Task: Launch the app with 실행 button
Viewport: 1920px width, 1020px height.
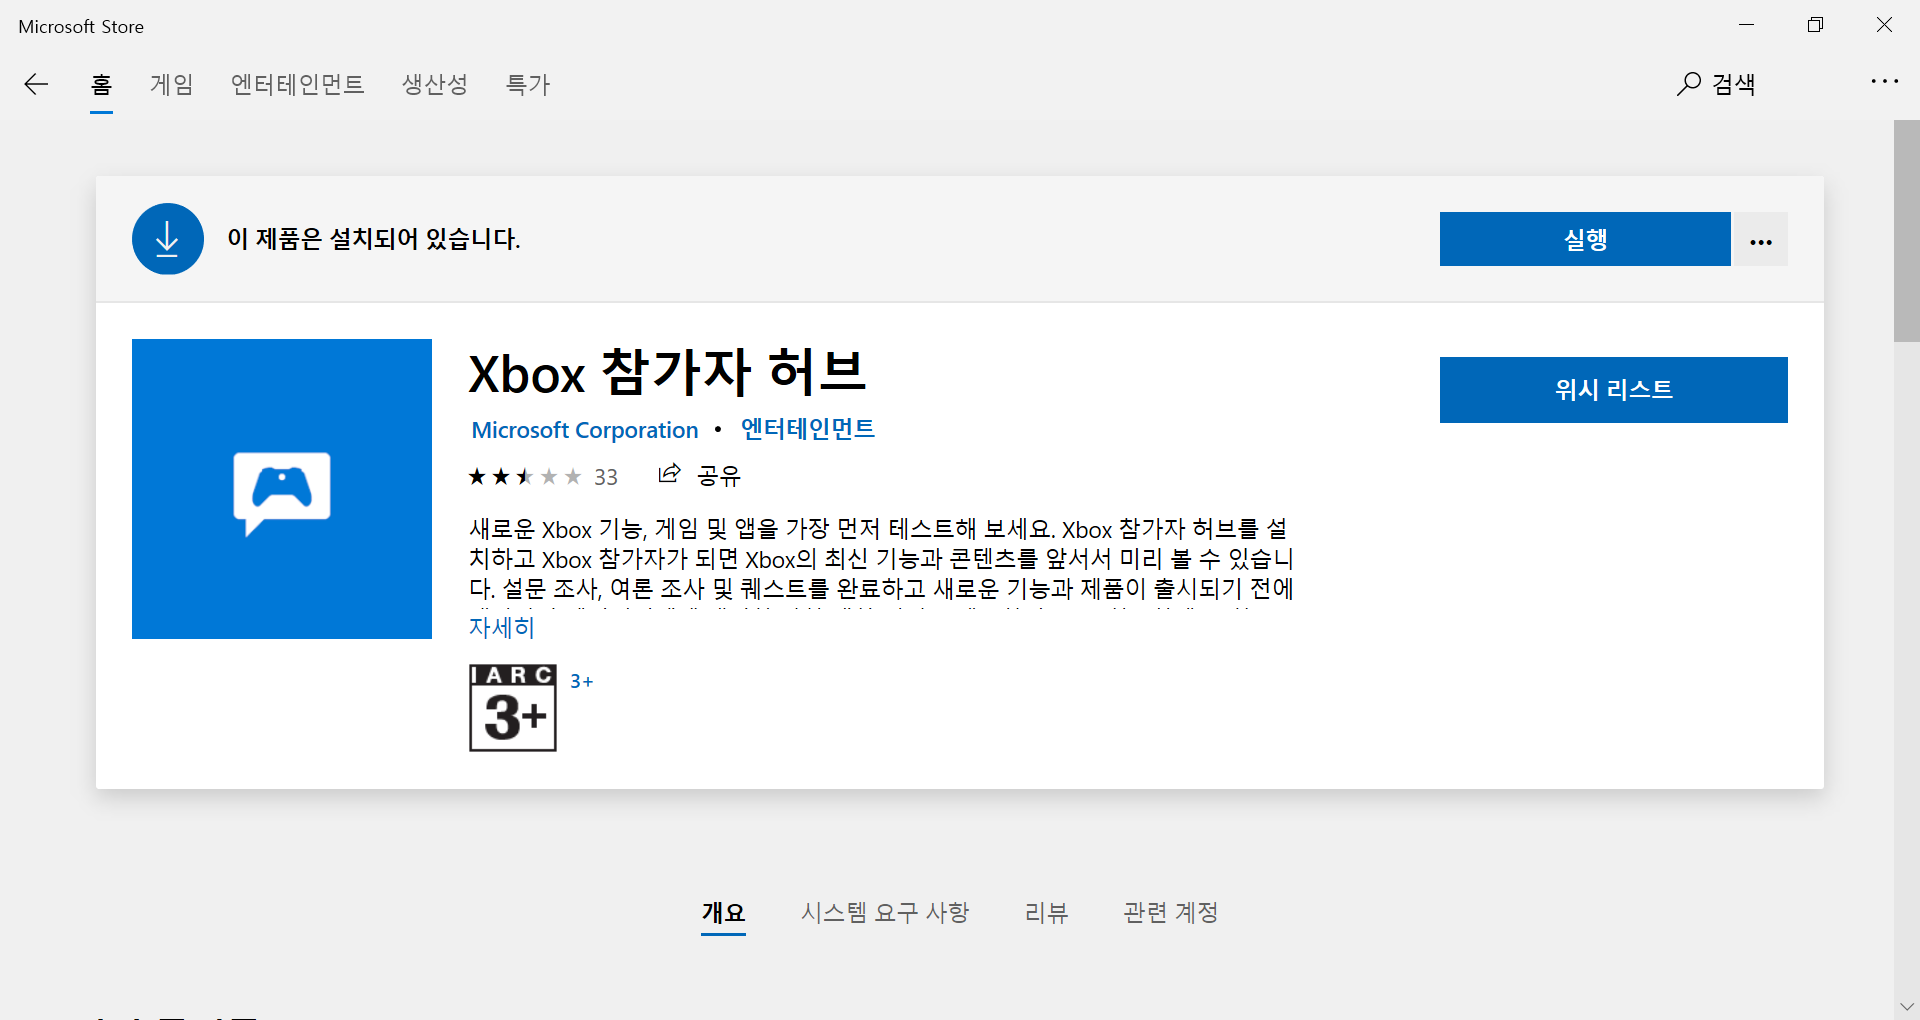Action: pos(1585,240)
